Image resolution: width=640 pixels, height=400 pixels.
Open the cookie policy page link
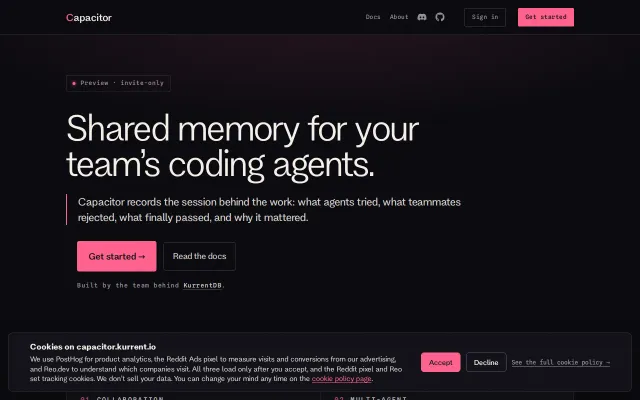(x=342, y=378)
